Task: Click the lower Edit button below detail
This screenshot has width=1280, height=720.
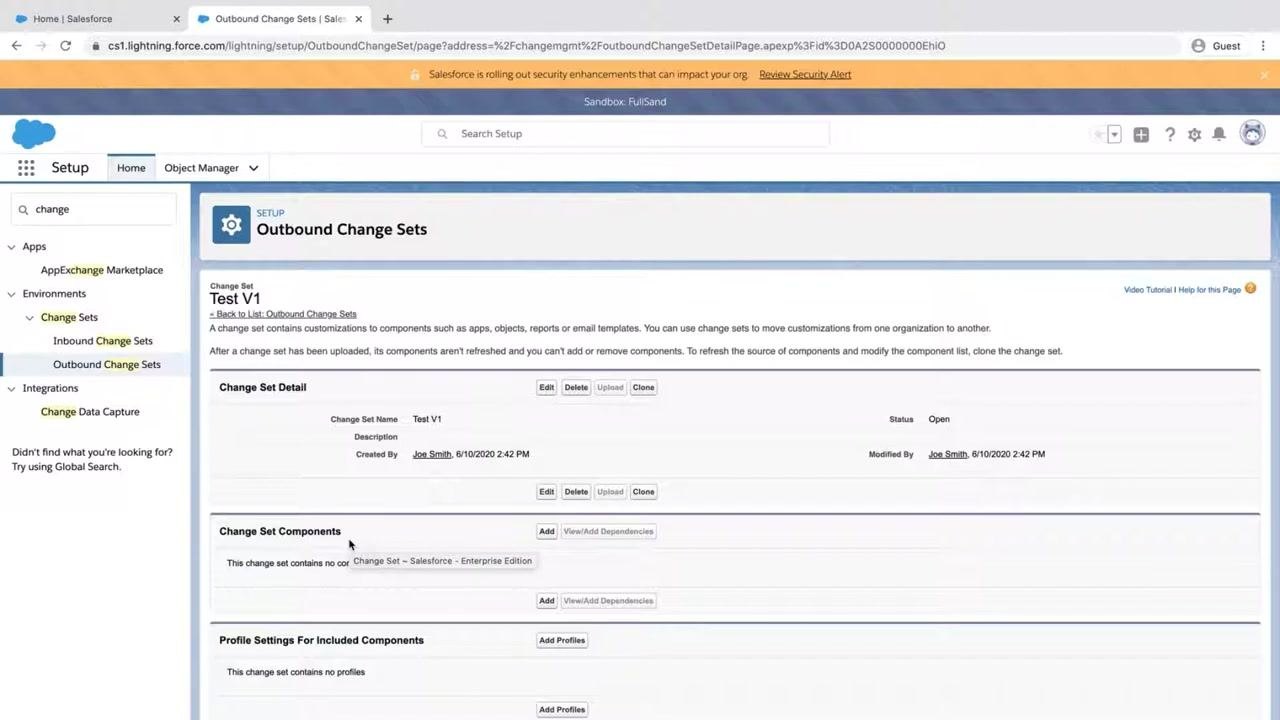Action: click(546, 492)
